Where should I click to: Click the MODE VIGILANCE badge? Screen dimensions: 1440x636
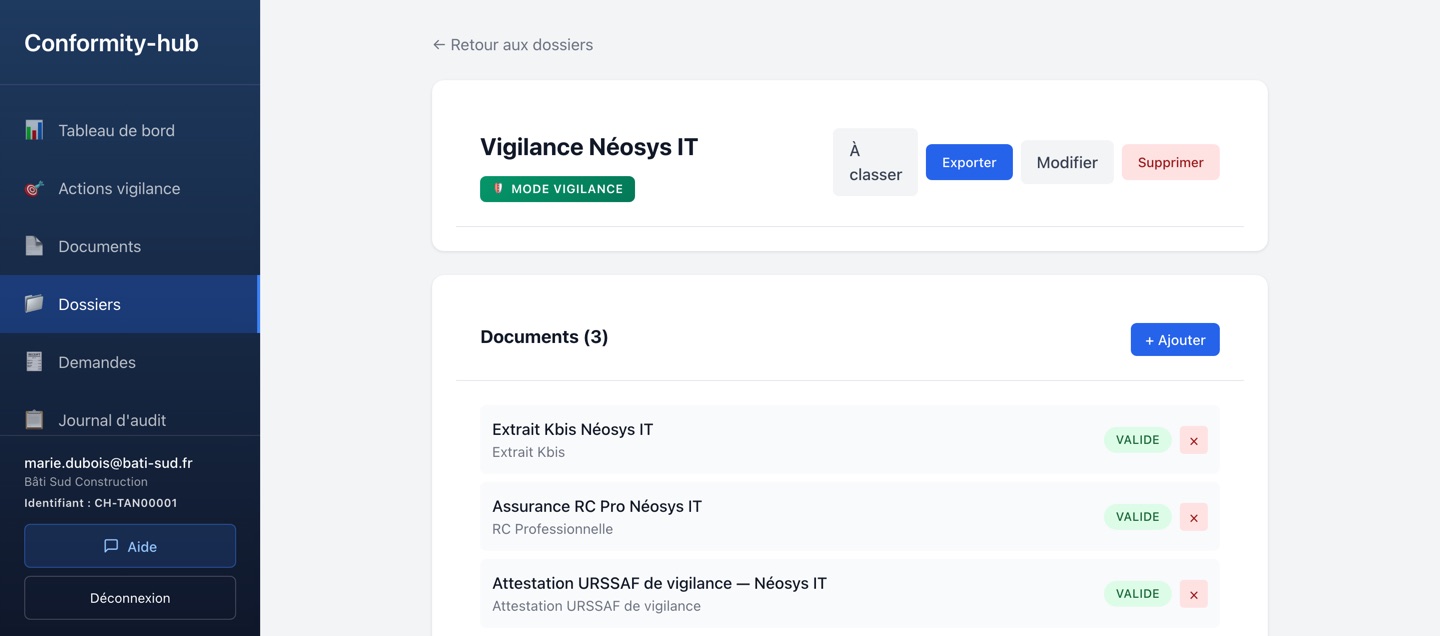[x=557, y=189]
